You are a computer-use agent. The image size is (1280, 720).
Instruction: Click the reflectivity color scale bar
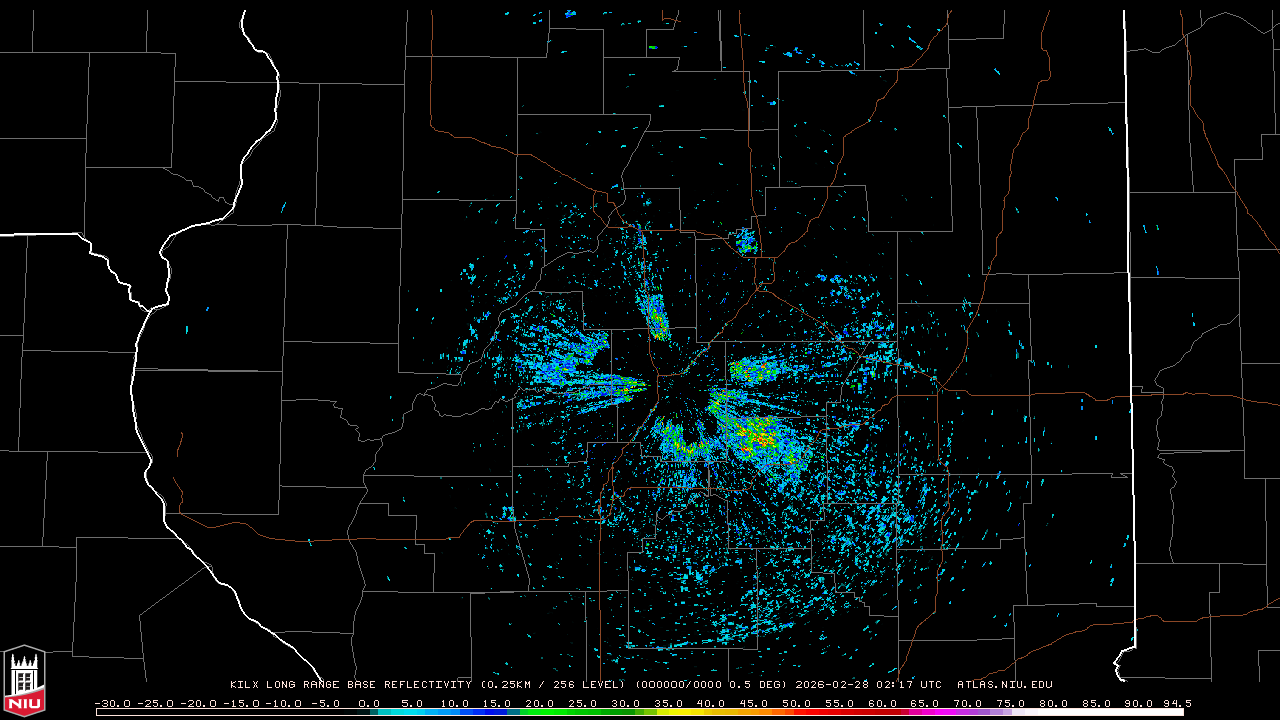coord(640,712)
